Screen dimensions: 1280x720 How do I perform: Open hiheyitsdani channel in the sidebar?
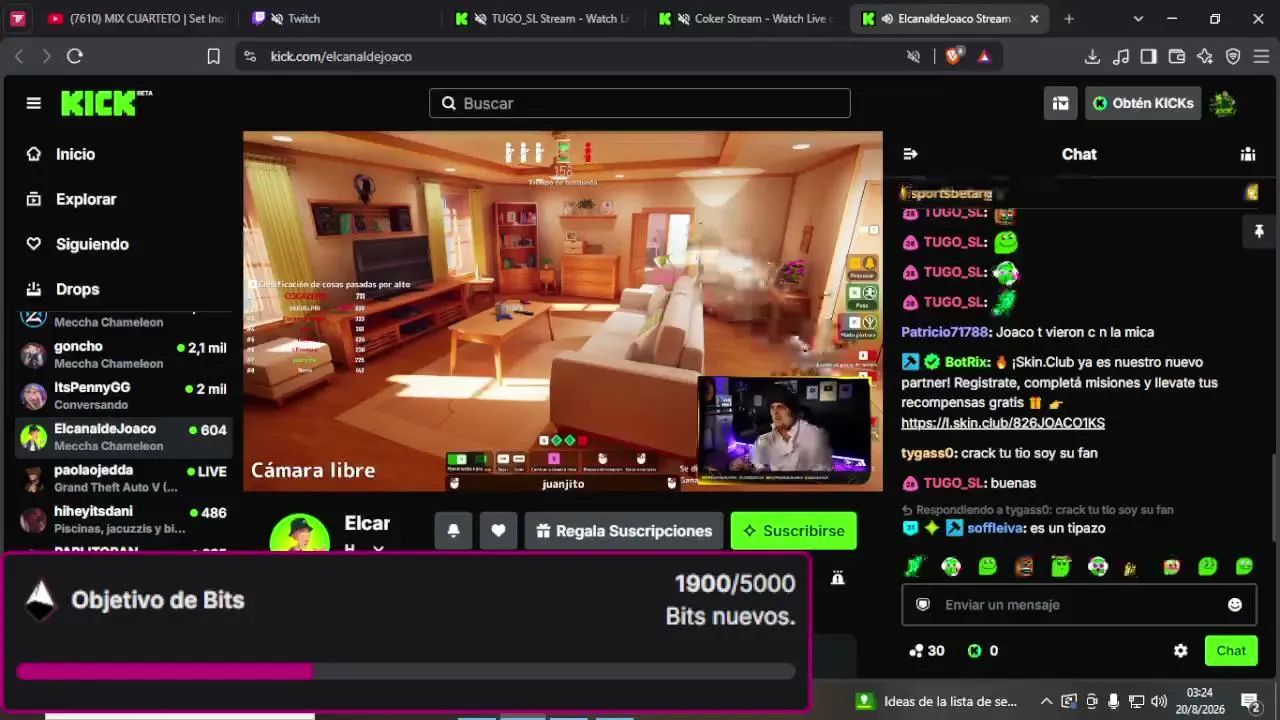coord(124,520)
